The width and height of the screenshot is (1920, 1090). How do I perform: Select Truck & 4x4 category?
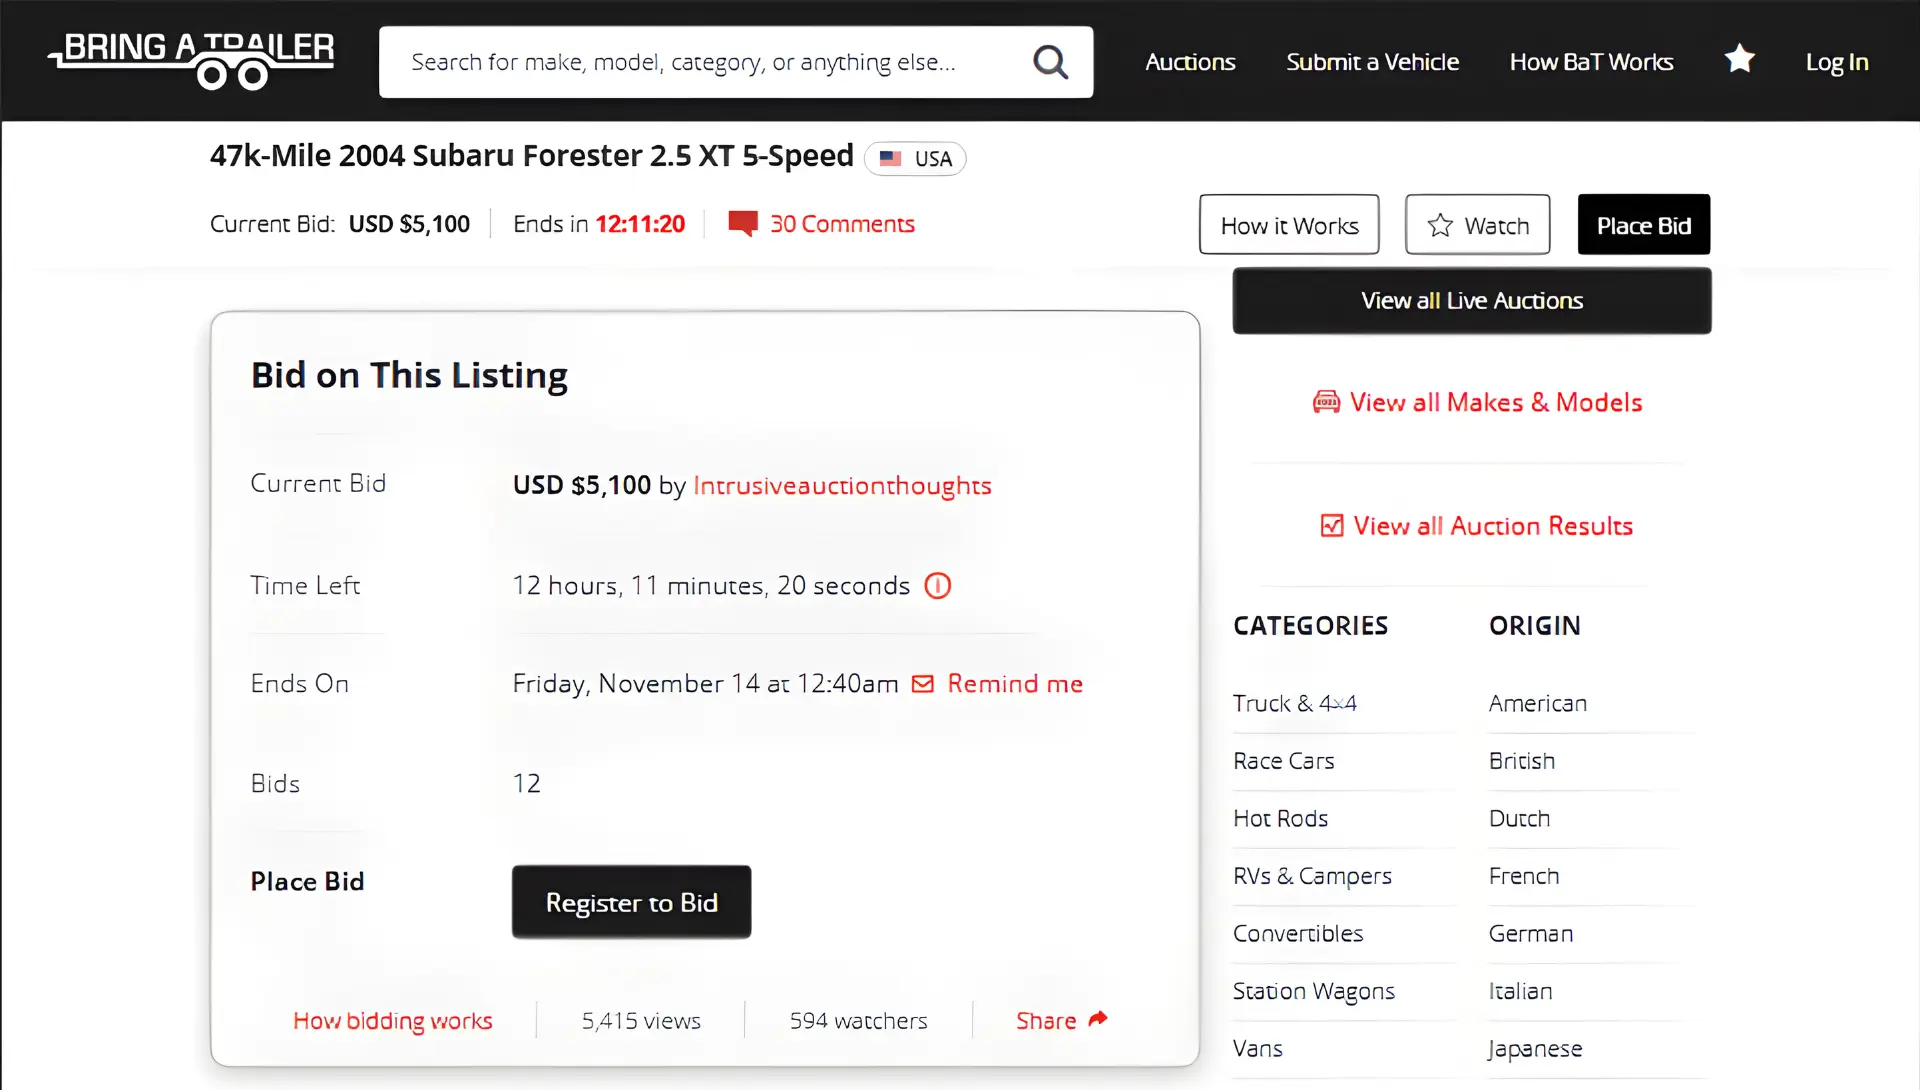pyautogui.click(x=1294, y=704)
